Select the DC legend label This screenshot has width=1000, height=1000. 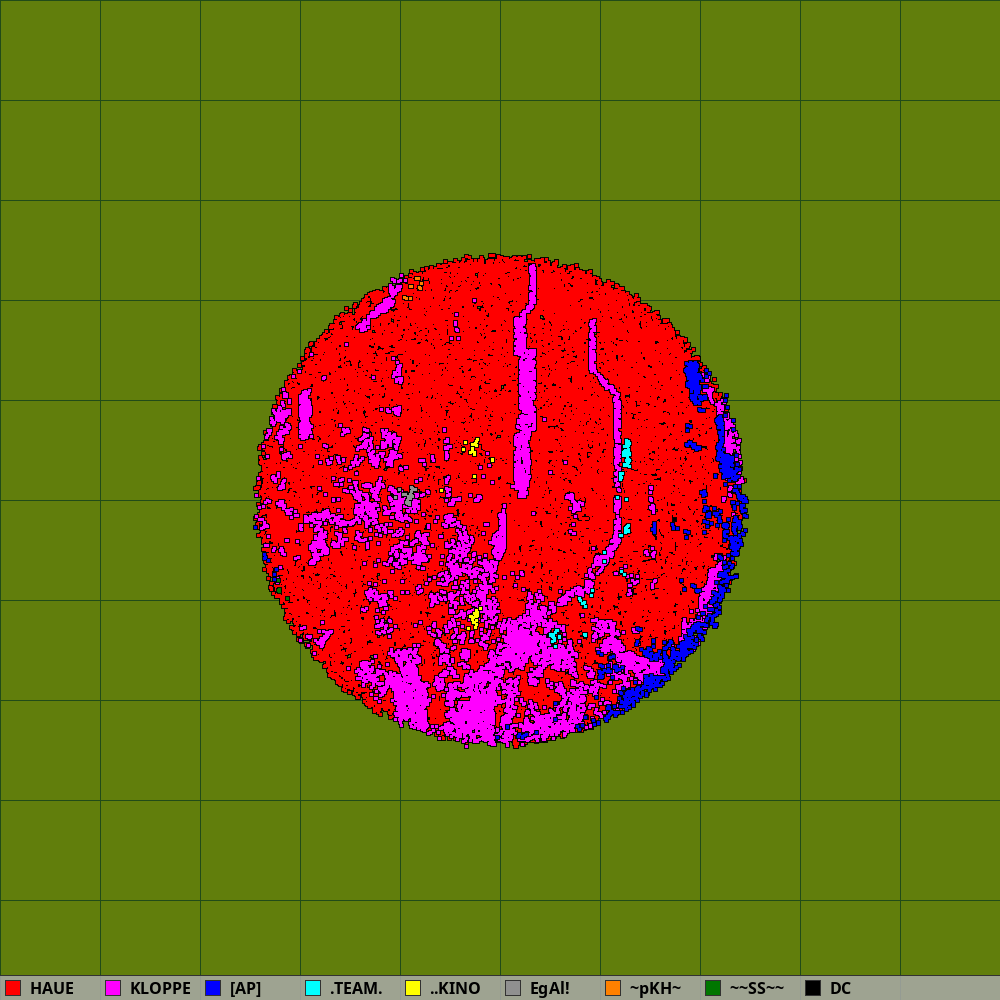pyautogui.click(x=841, y=989)
